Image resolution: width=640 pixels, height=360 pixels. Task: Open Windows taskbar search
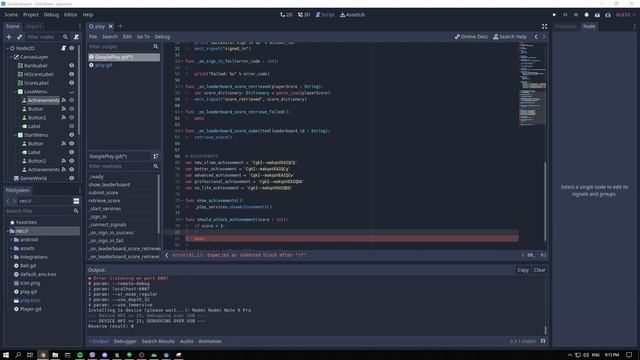(18, 355)
